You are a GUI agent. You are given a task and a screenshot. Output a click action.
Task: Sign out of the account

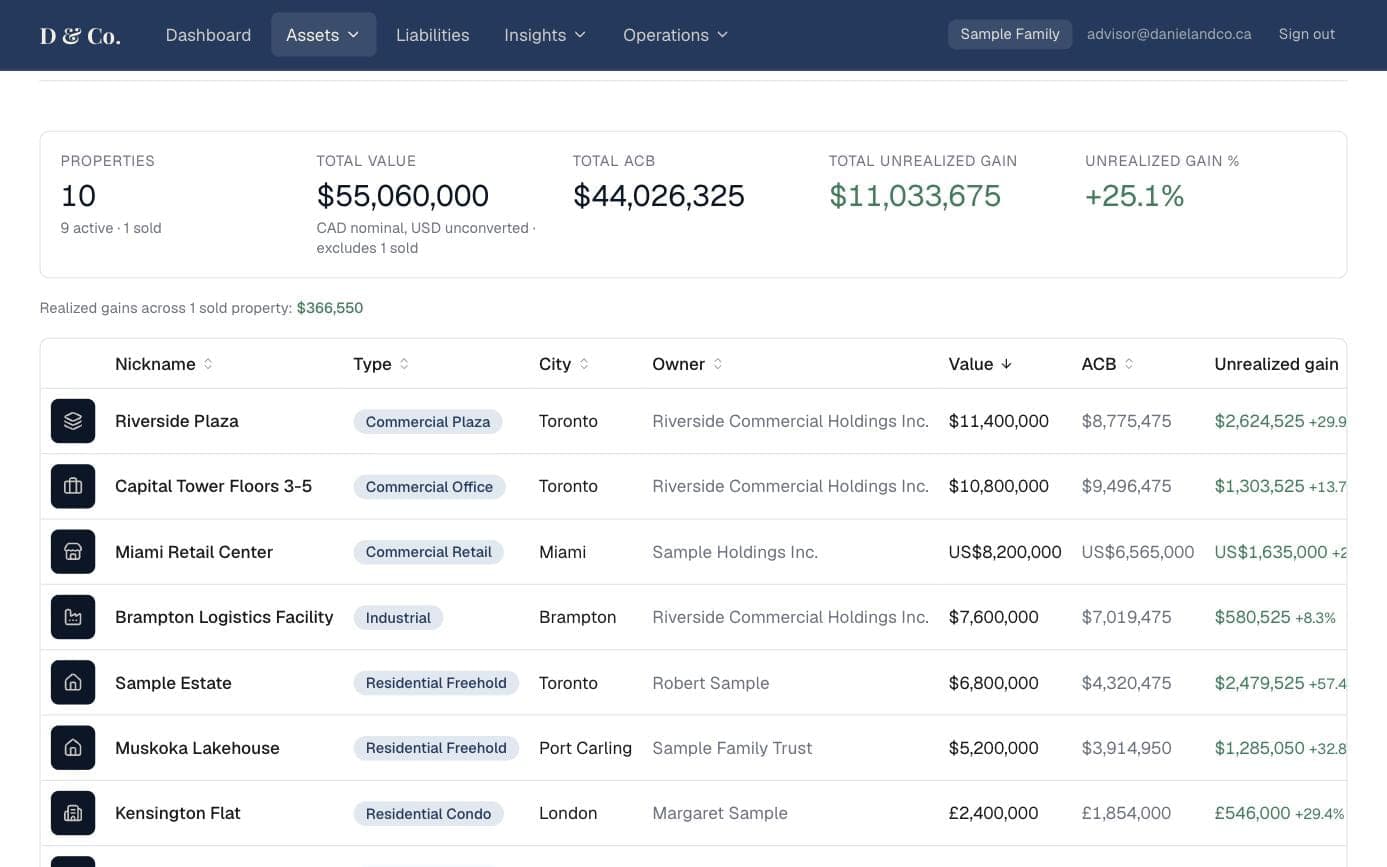point(1306,34)
